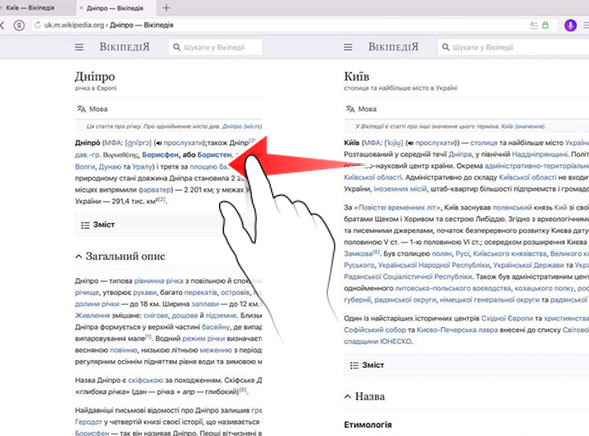Follow the рівнинна річка link
The width and height of the screenshot is (589, 436).
click(x=159, y=281)
